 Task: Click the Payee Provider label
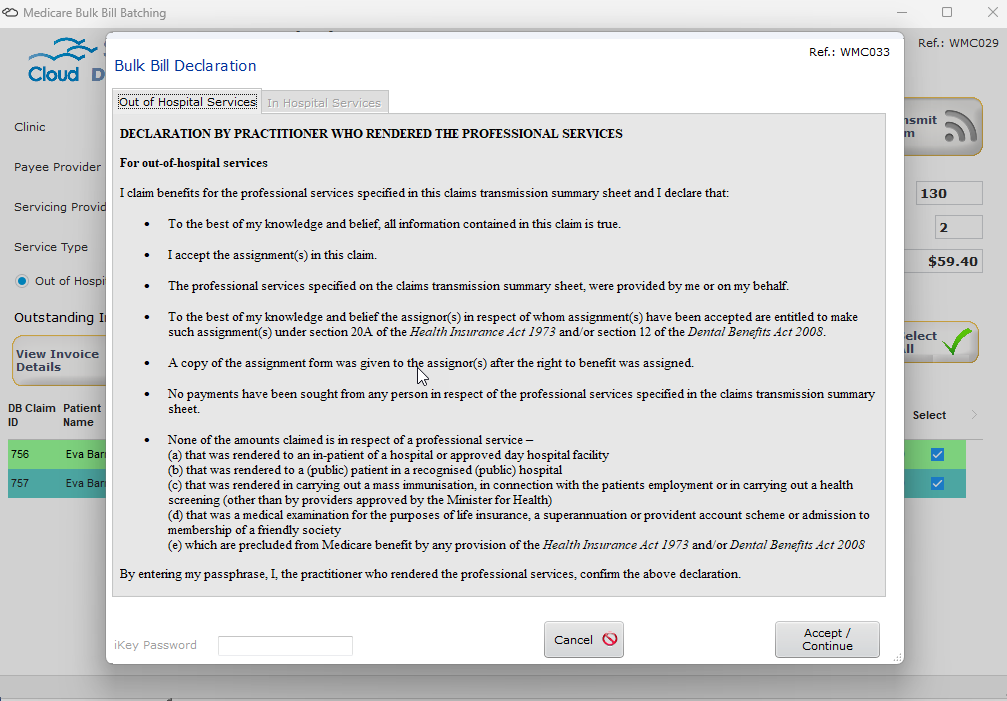pos(57,167)
